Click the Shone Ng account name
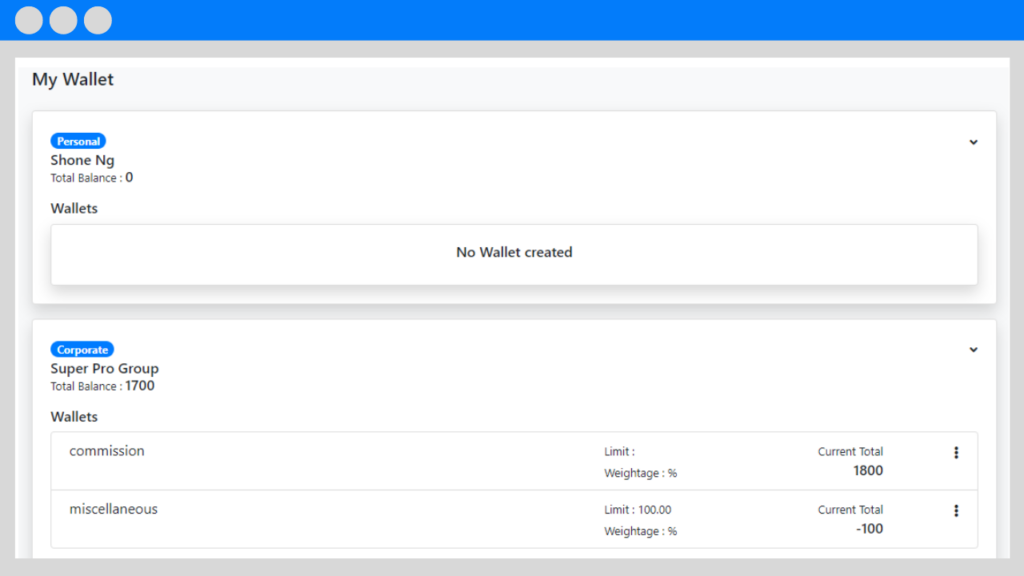1024x576 pixels. 82,160
